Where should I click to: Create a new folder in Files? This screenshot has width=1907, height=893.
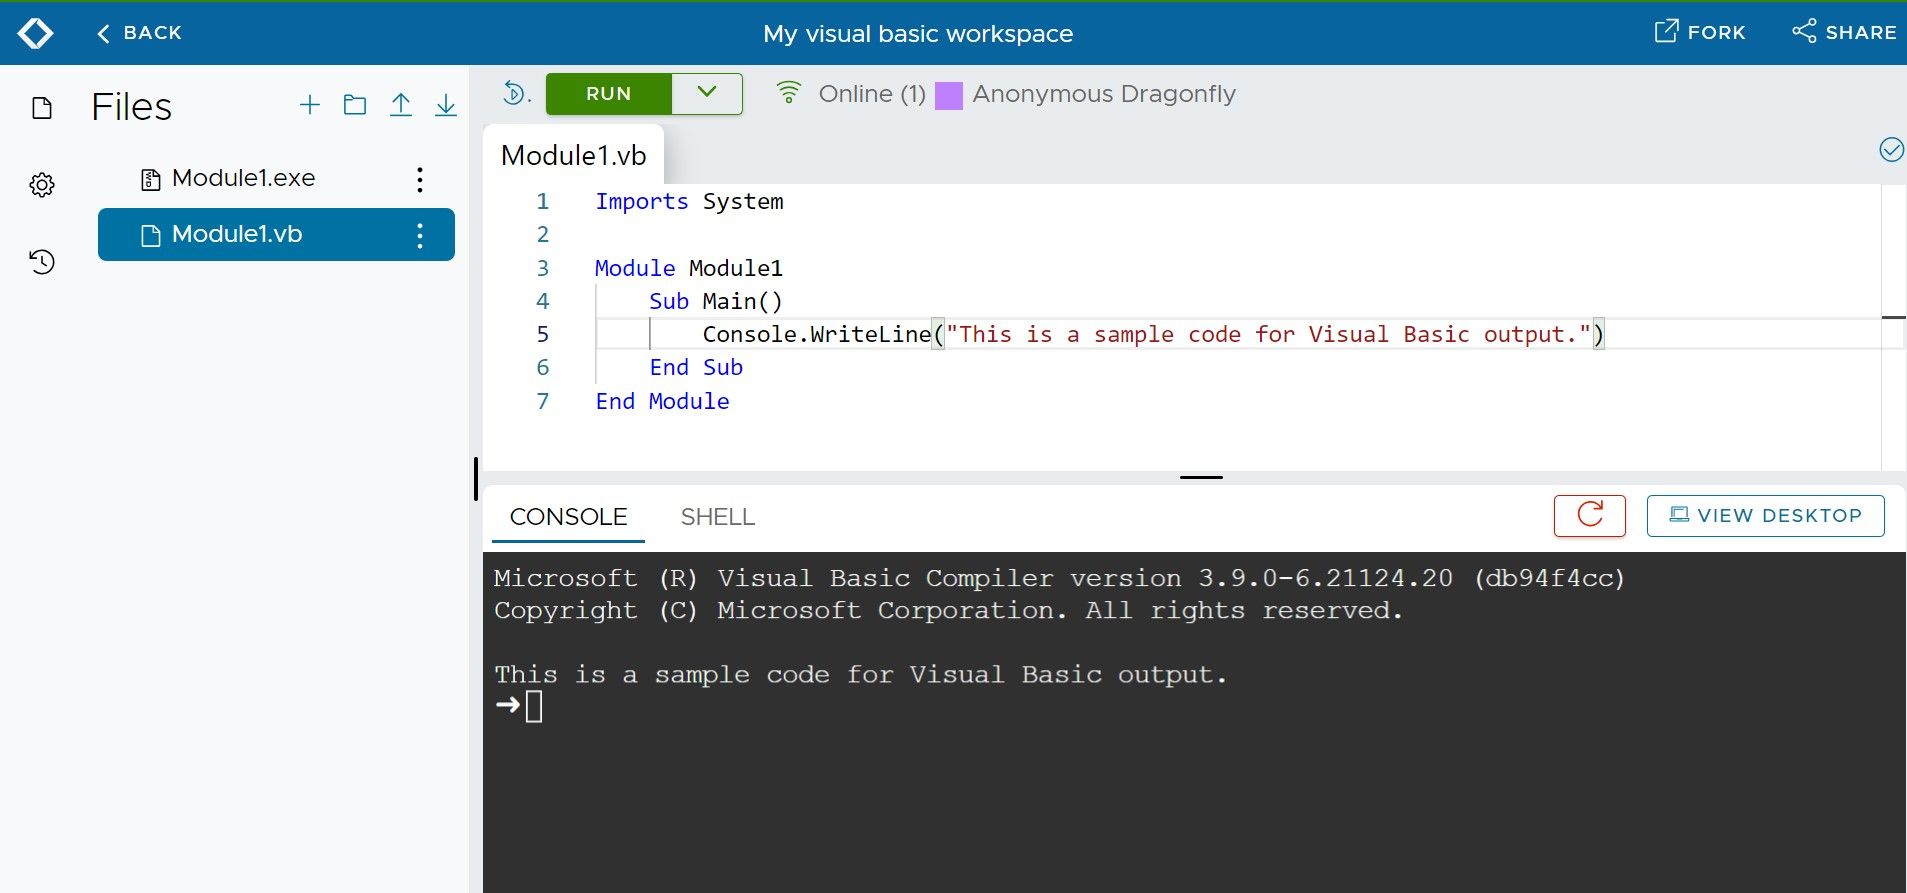click(x=355, y=105)
